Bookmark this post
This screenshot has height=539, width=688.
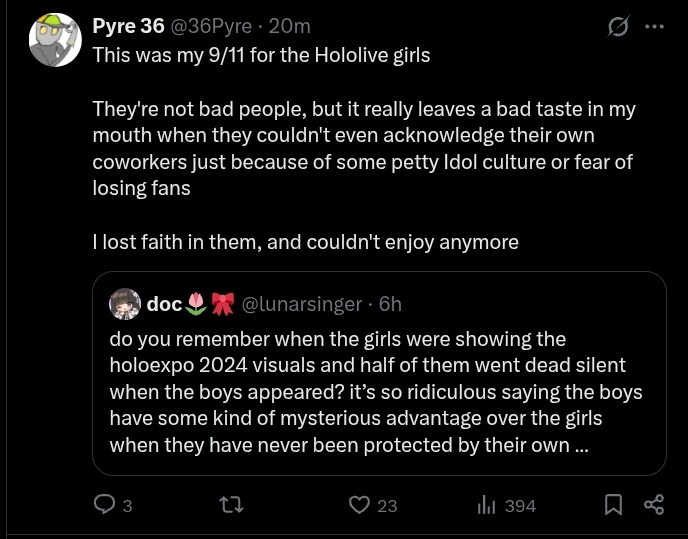pyautogui.click(x=613, y=505)
